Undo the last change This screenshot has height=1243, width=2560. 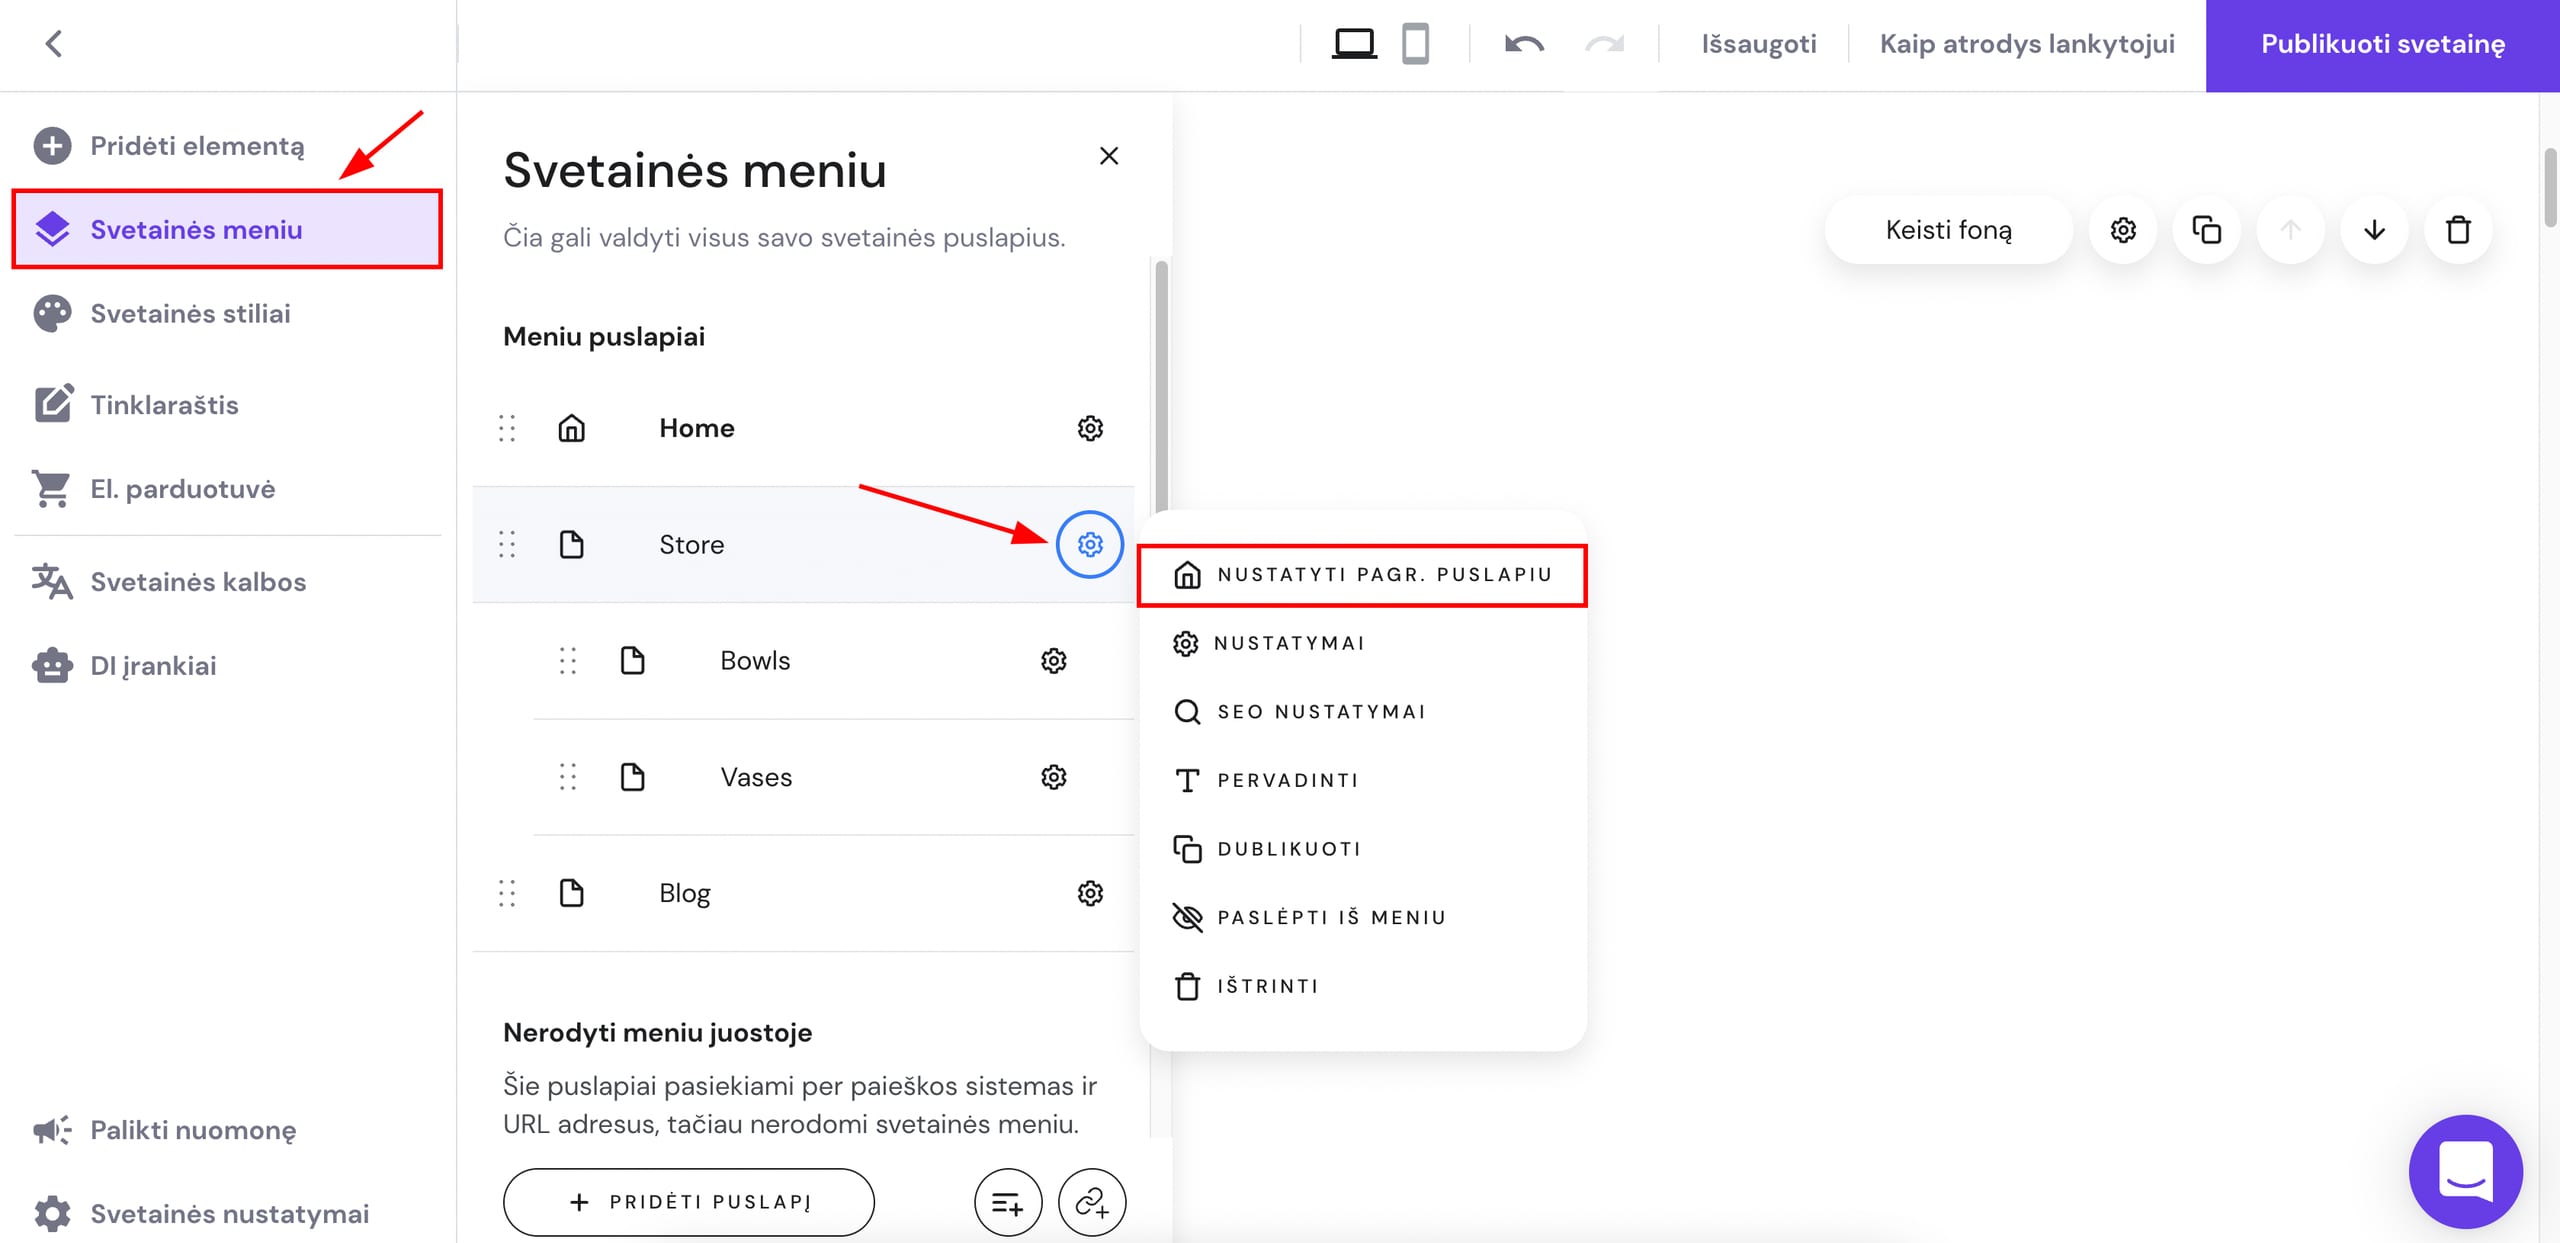click(1524, 44)
